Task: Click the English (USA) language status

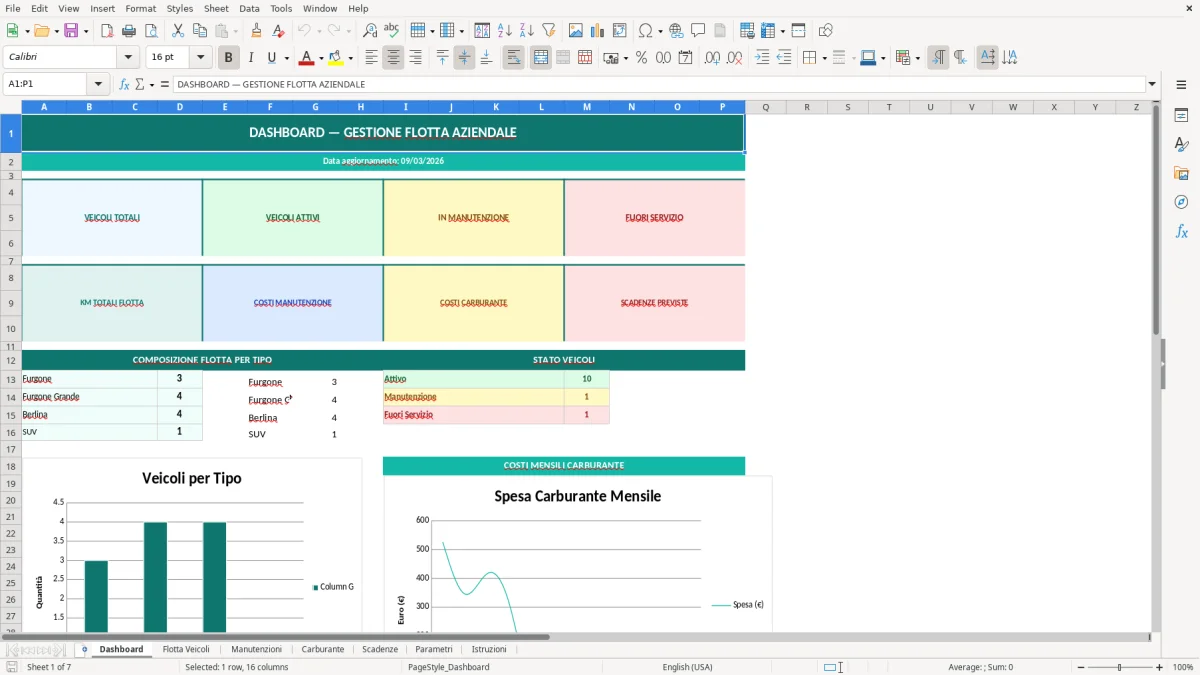Action: click(687, 667)
